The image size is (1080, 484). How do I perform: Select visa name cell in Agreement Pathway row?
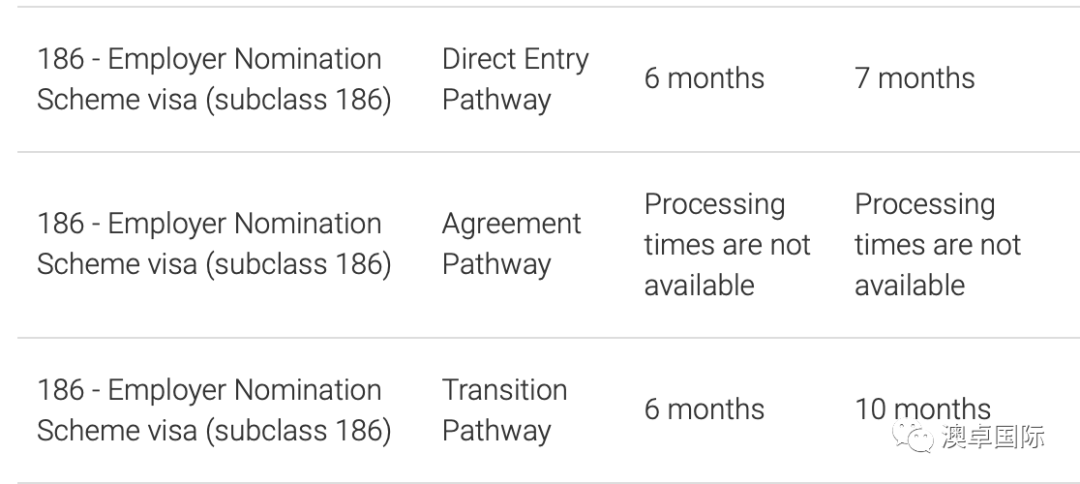point(214,244)
